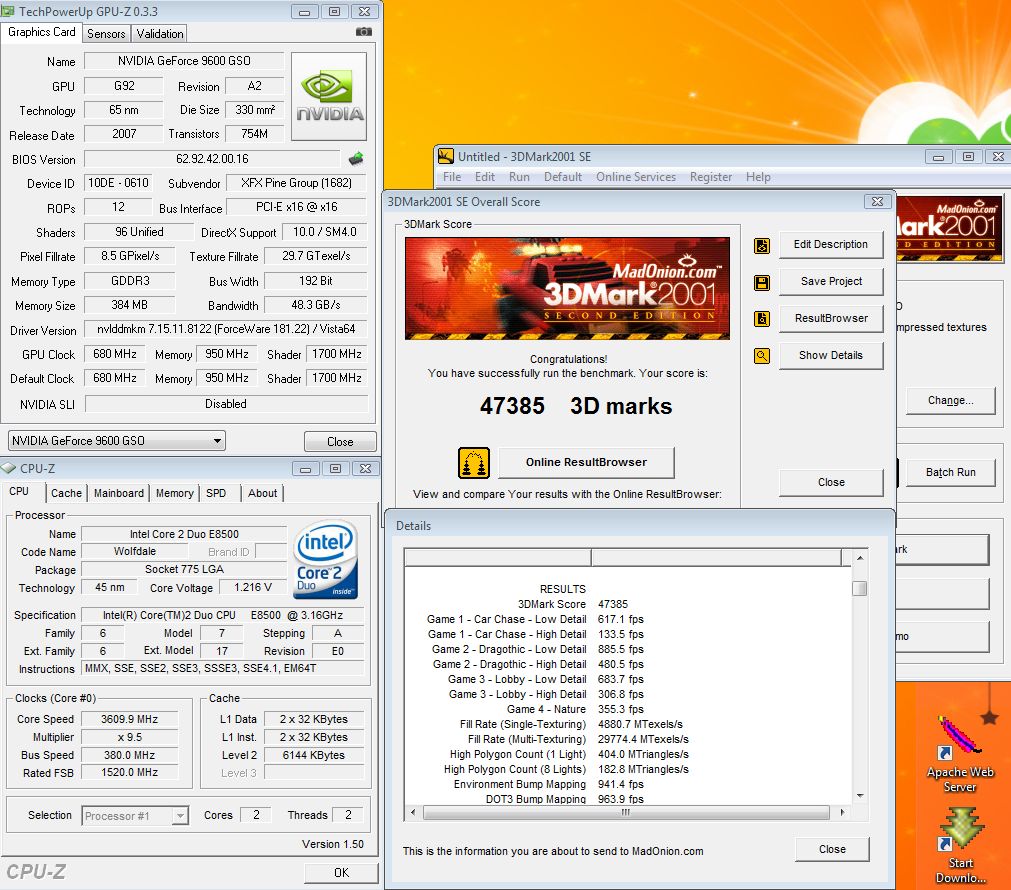Open the Start Download desktop shortcut
Image resolution: width=1011 pixels, height=890 pixels.
(961, 845)
